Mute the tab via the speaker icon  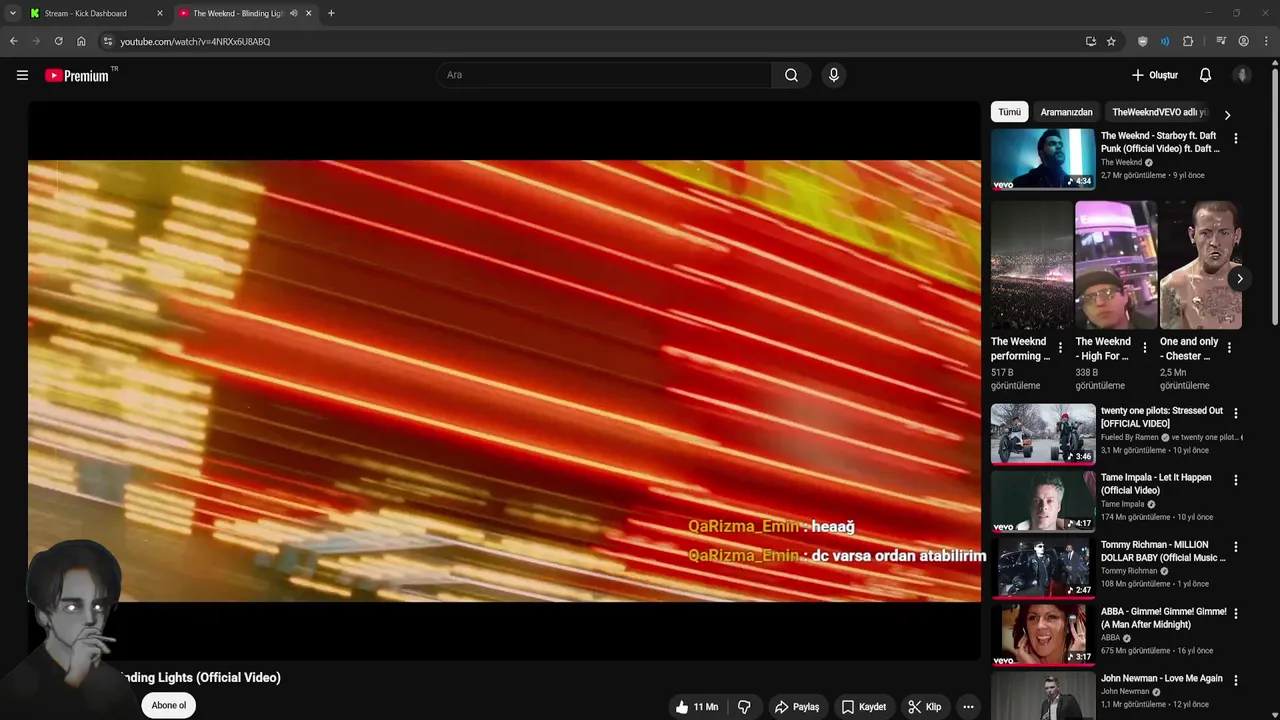pyautogui.click(x=293, y=13)
